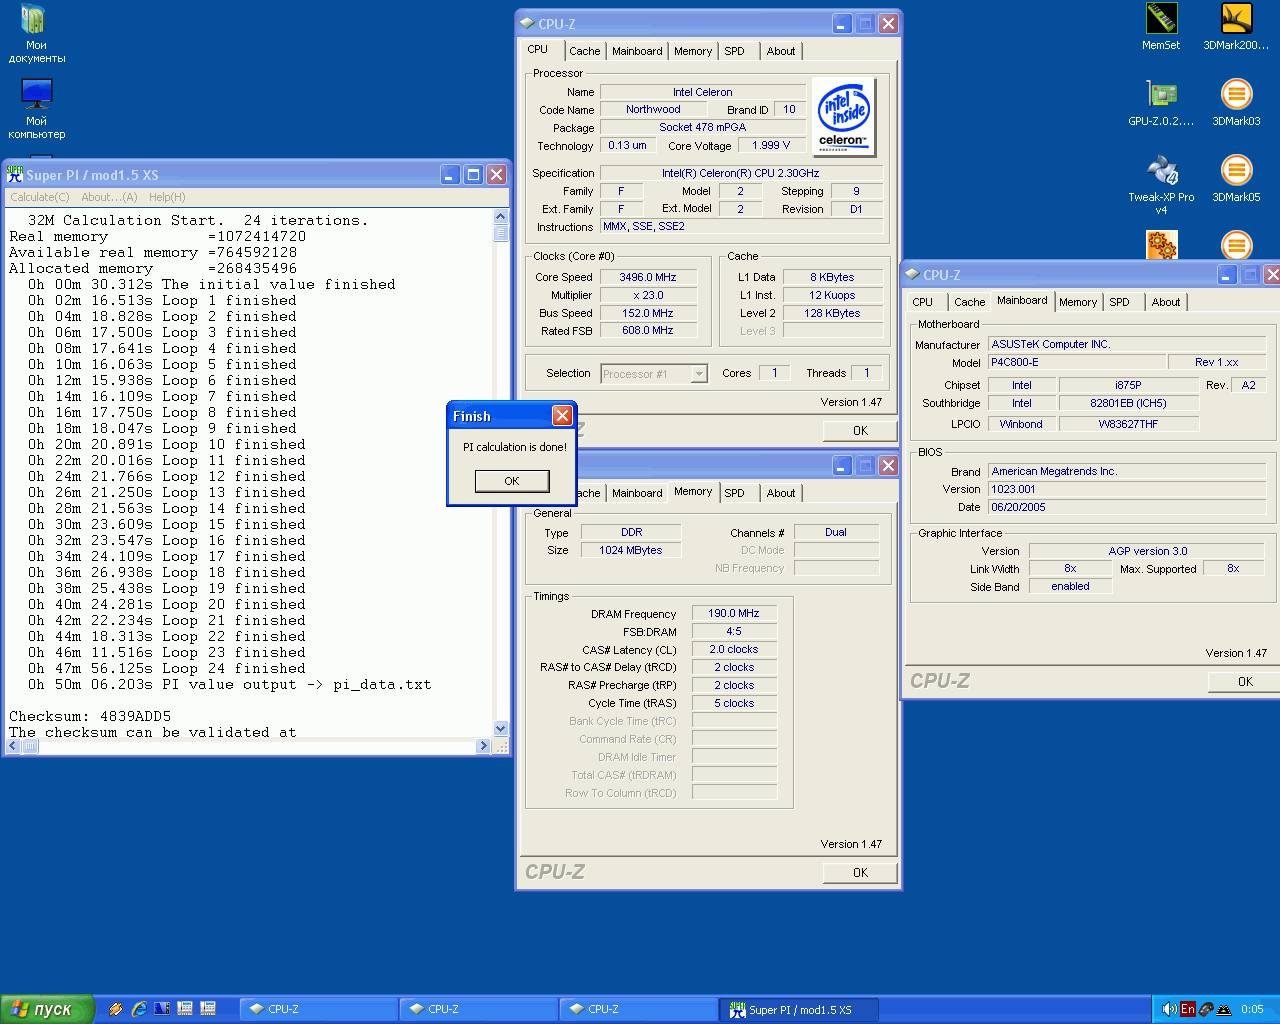
Task: Click the Multiplier value x 23.0
Action: (647, 296)
